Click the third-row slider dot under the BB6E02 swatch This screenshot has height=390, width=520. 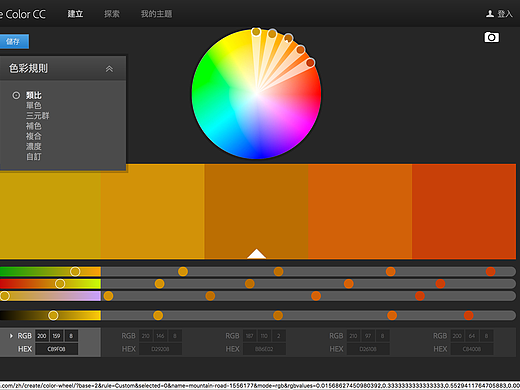pyautogui.click(x=210, y=296)
